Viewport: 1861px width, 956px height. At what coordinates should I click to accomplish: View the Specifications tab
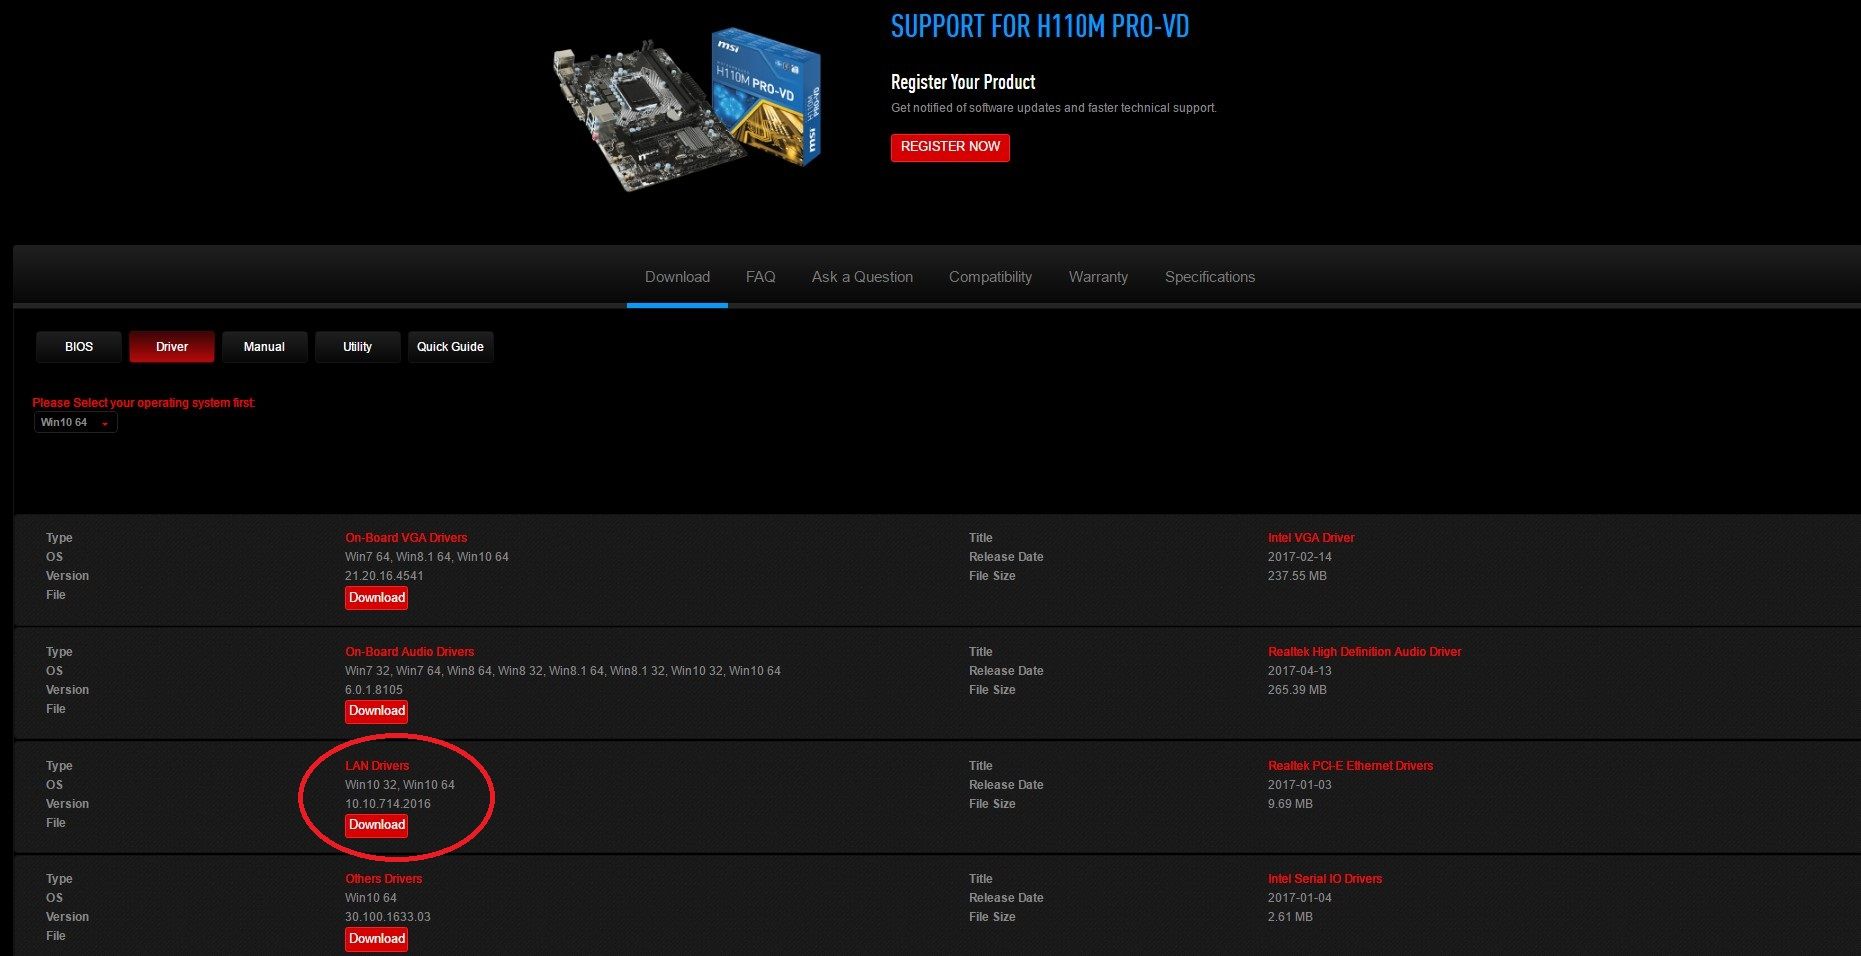pos(1210,277)
